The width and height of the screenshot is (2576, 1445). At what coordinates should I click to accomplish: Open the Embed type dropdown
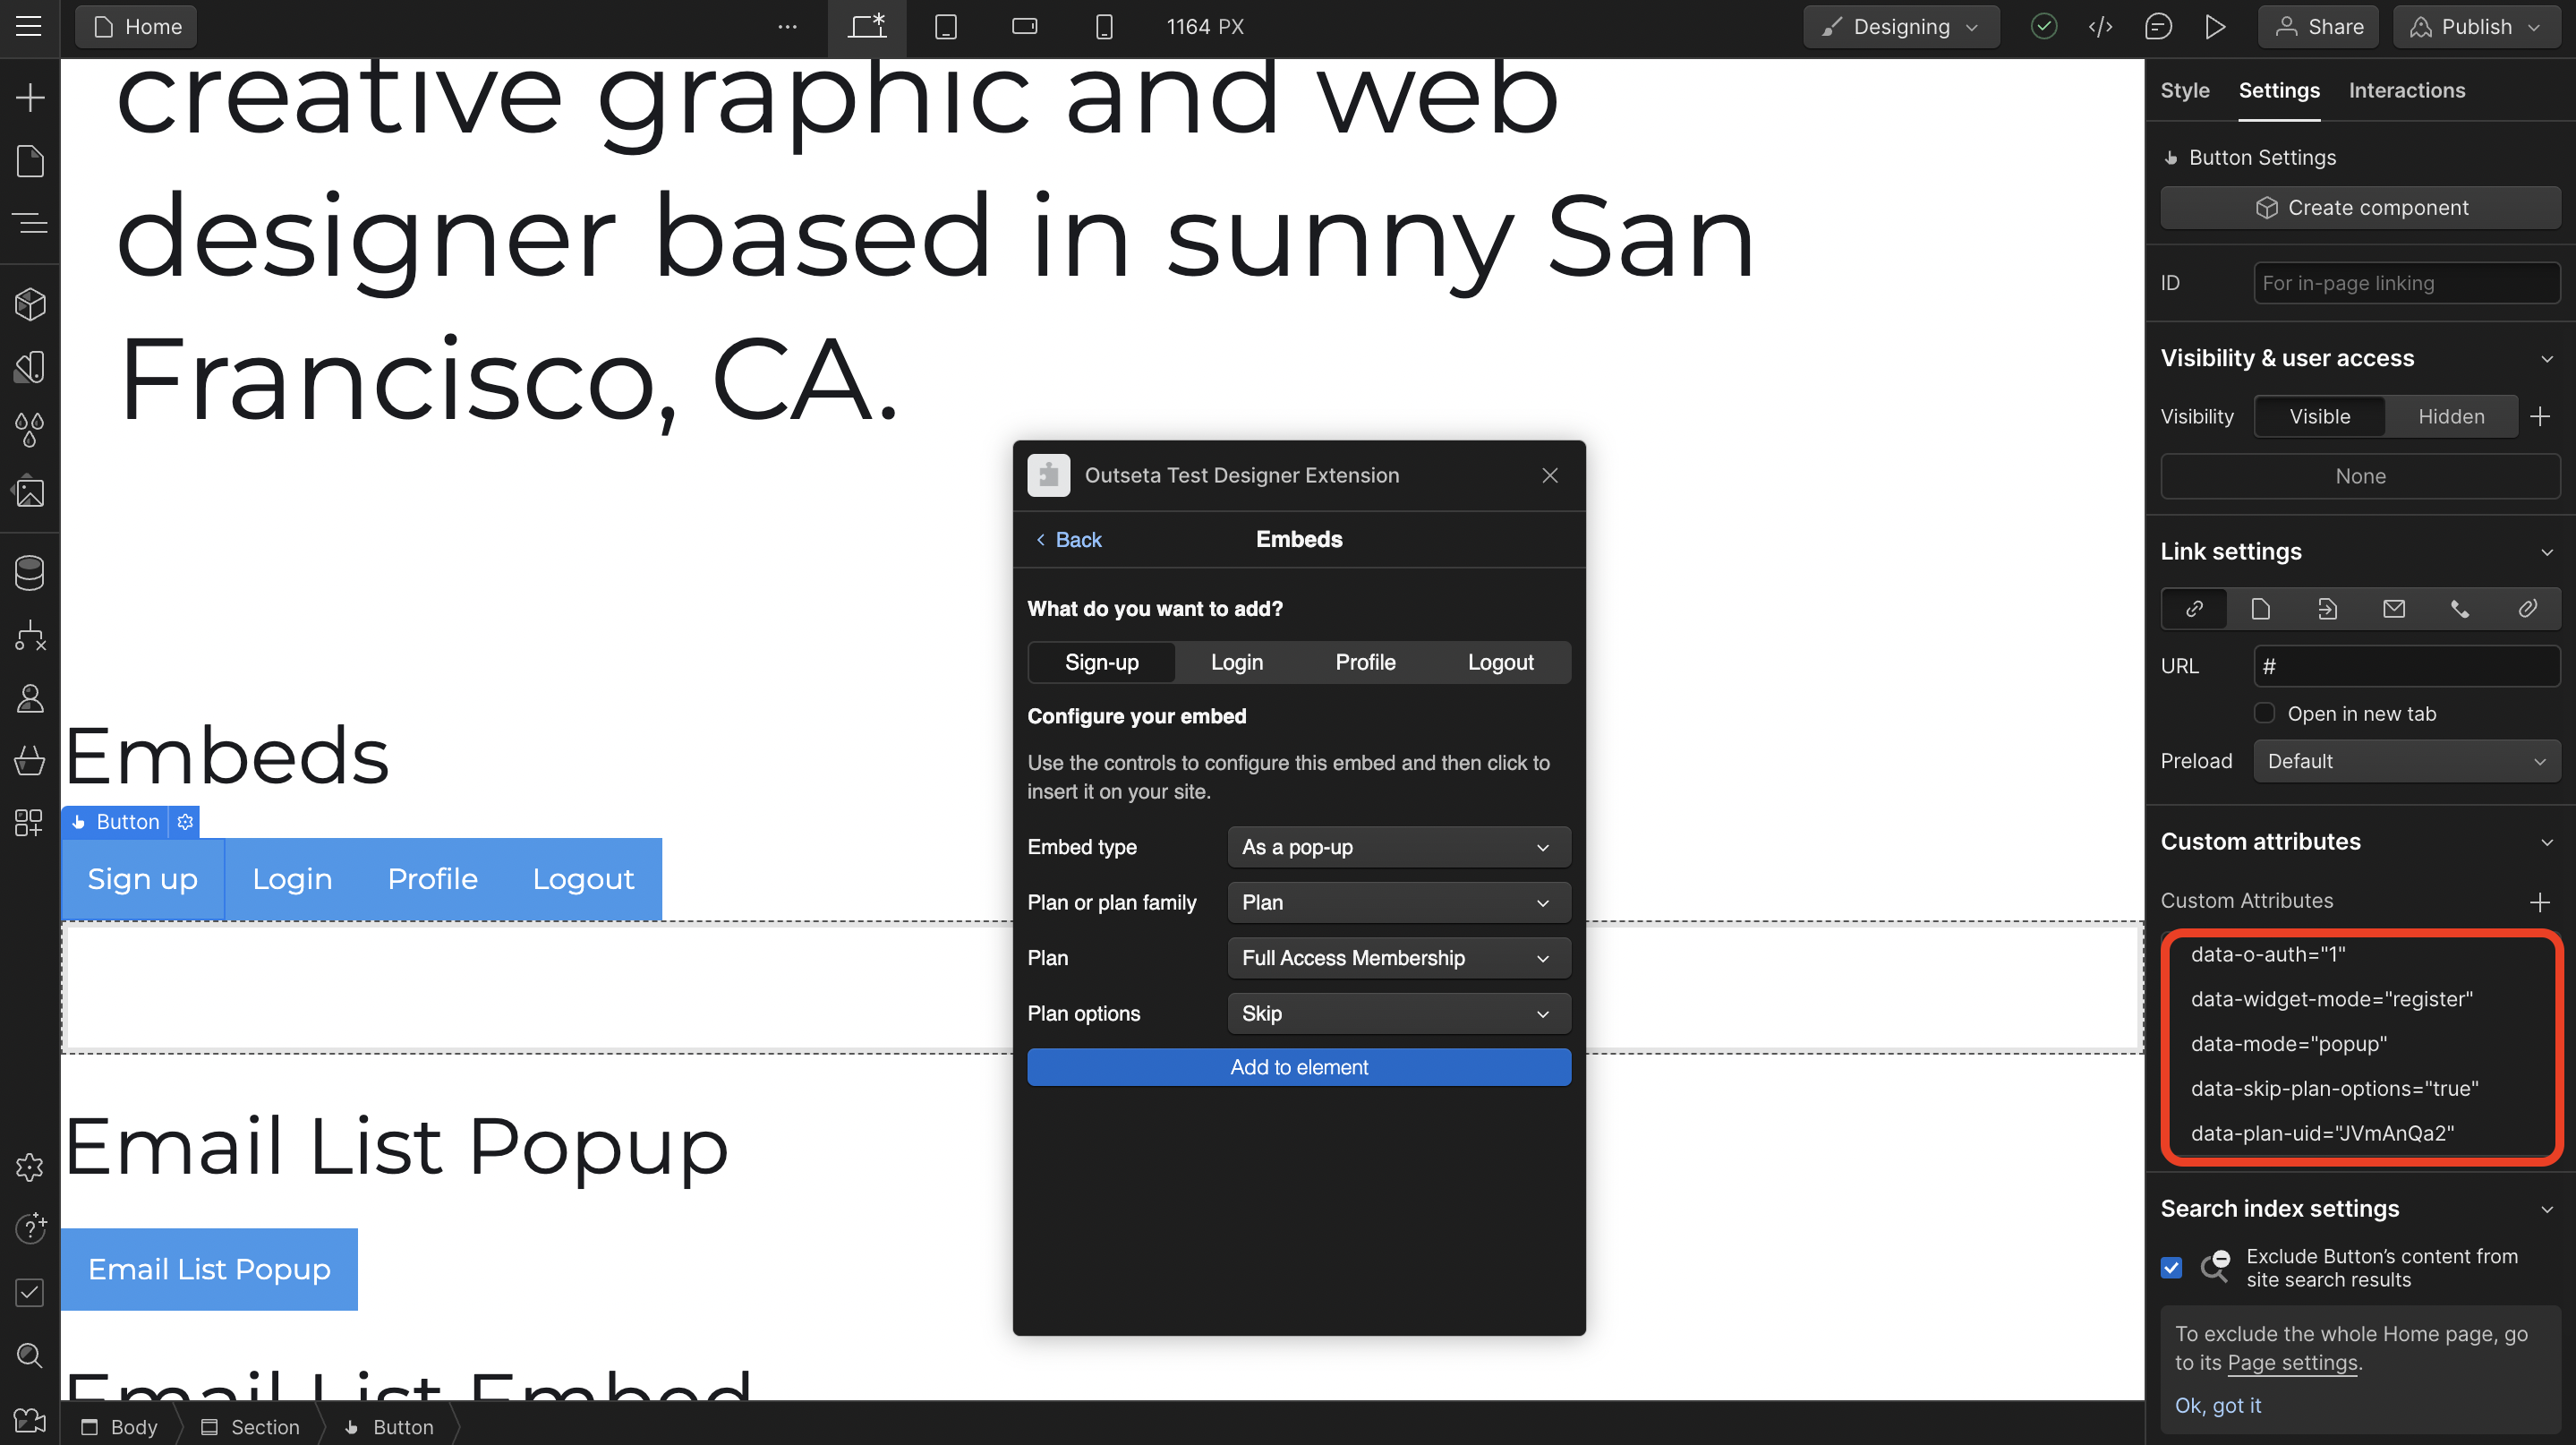[x=1398, y=847]
